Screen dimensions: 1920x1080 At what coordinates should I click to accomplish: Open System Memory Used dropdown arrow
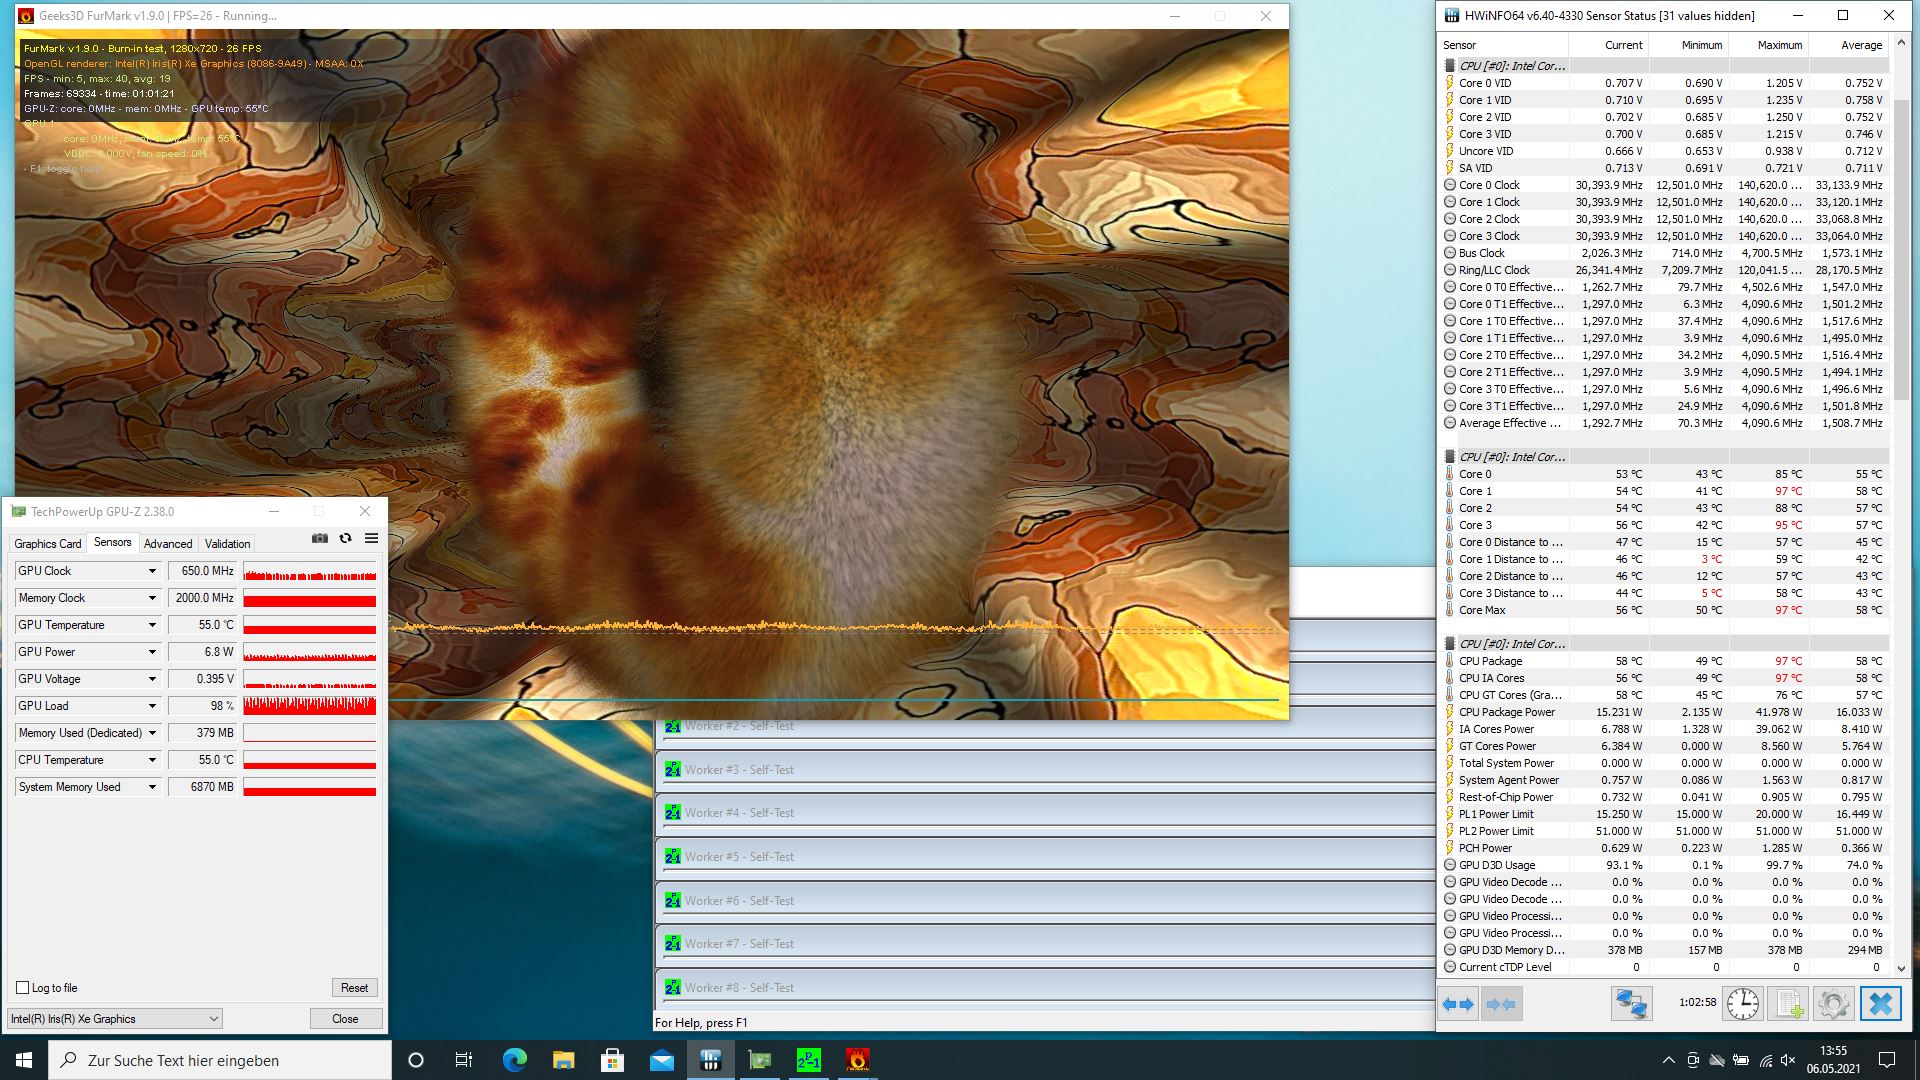click(152, 787)
